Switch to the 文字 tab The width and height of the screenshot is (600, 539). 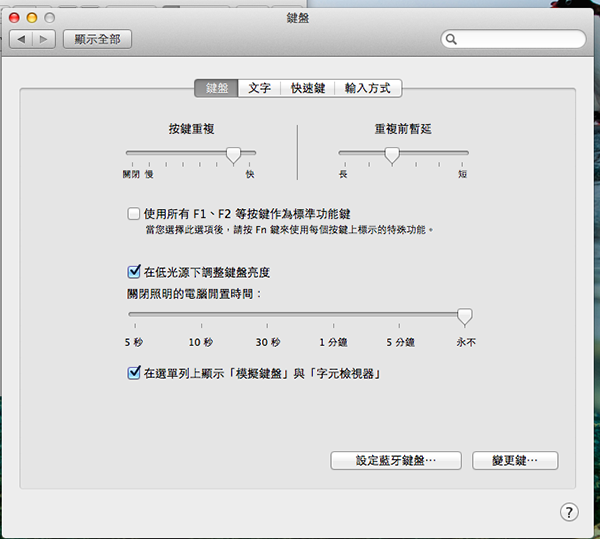[x=259, y=88]
